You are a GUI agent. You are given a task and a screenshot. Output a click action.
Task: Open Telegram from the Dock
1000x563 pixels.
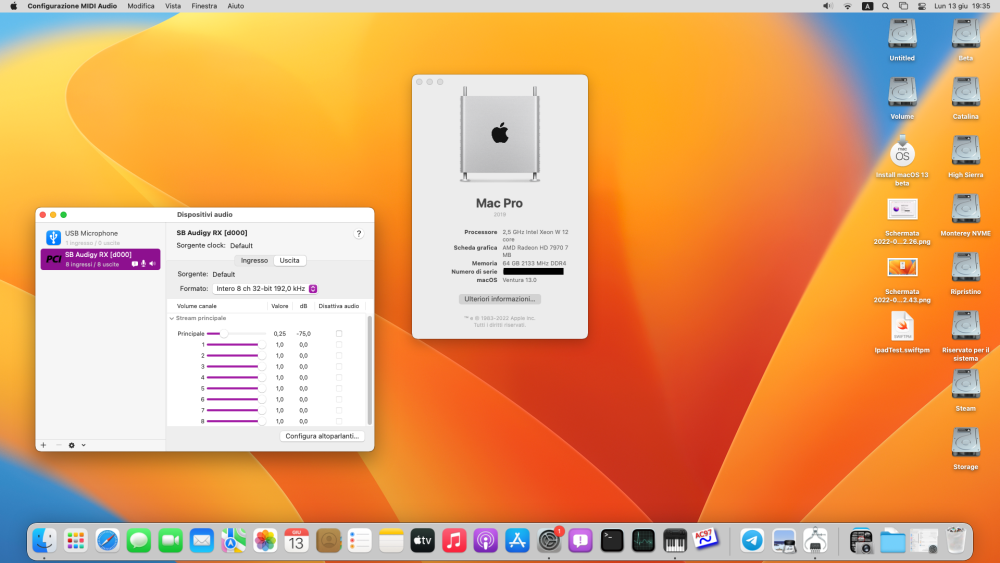pyautogui.click(x=752, y=541)
